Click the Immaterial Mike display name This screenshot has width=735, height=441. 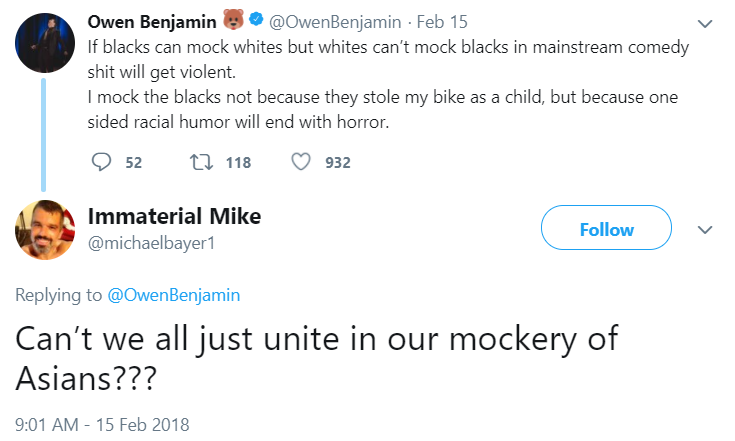pyautogui.click(x=174, y=217)
